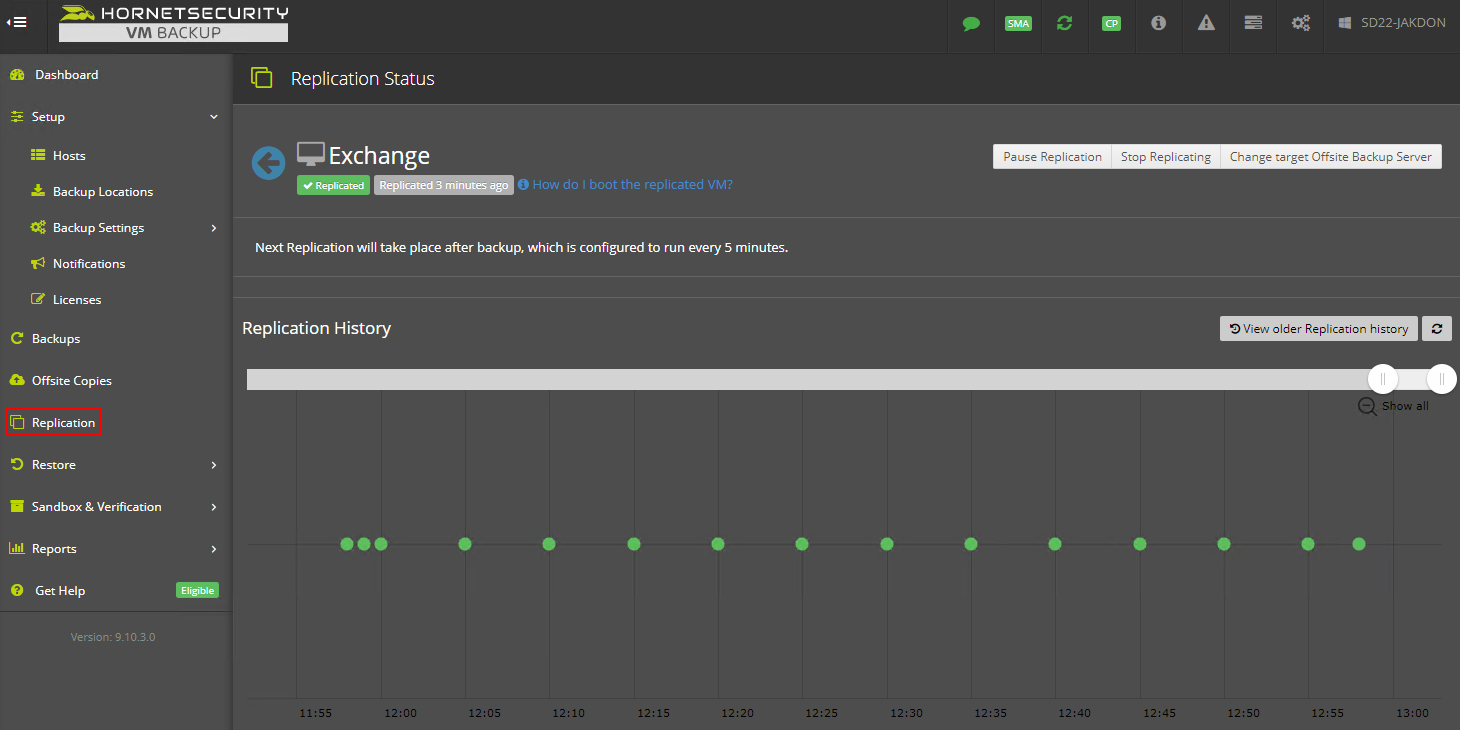Open the gears settings icon in header
This screenshot has width=1460, height=730.
coord(1300,23)
